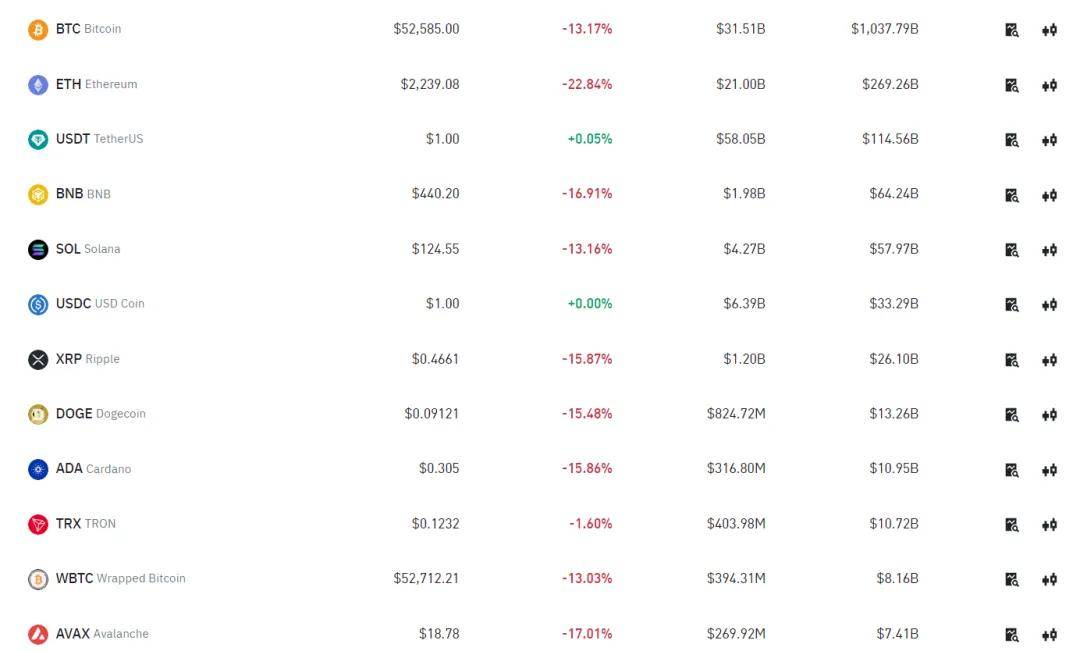Click the candlestick trade icon for AVAX

(x=1049, y=634)
